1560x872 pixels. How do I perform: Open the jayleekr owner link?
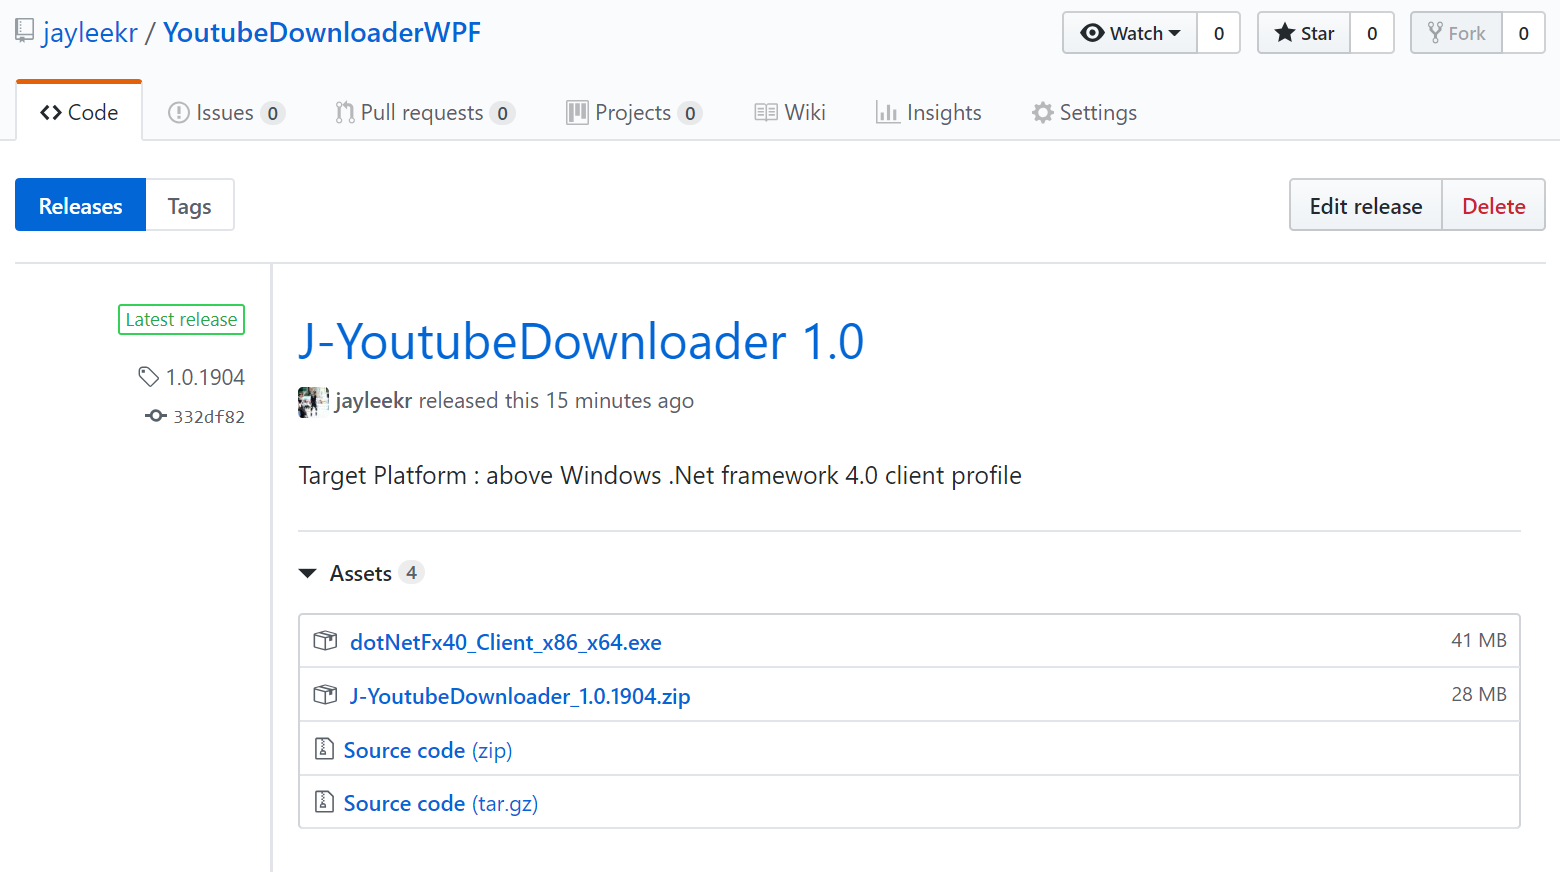point(90,32)
